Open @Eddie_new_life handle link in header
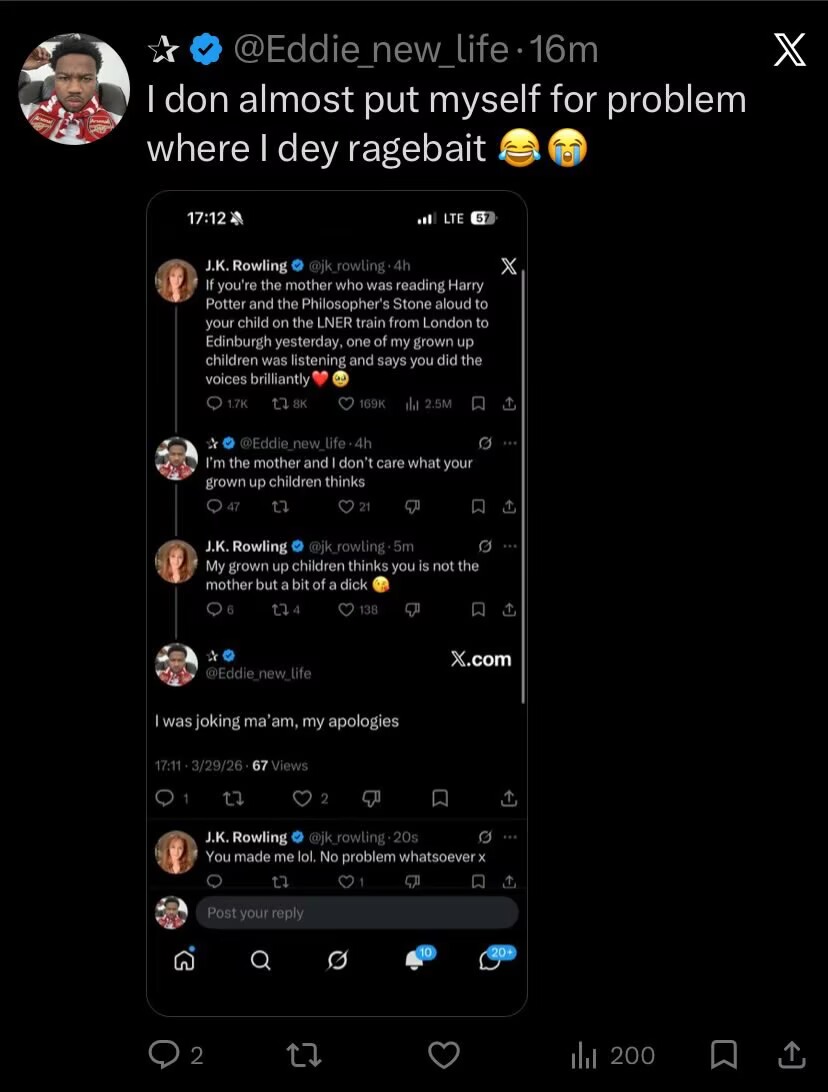Screen dimensions: 828x1092 click(370, 49)
